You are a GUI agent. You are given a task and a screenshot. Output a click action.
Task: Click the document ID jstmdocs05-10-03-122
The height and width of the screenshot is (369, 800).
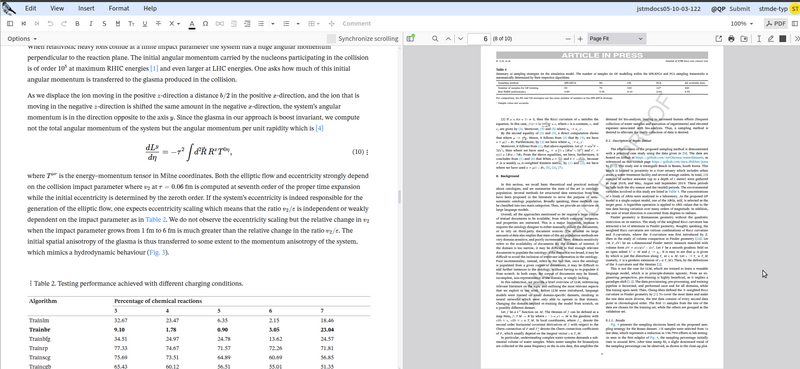(669, 9)
